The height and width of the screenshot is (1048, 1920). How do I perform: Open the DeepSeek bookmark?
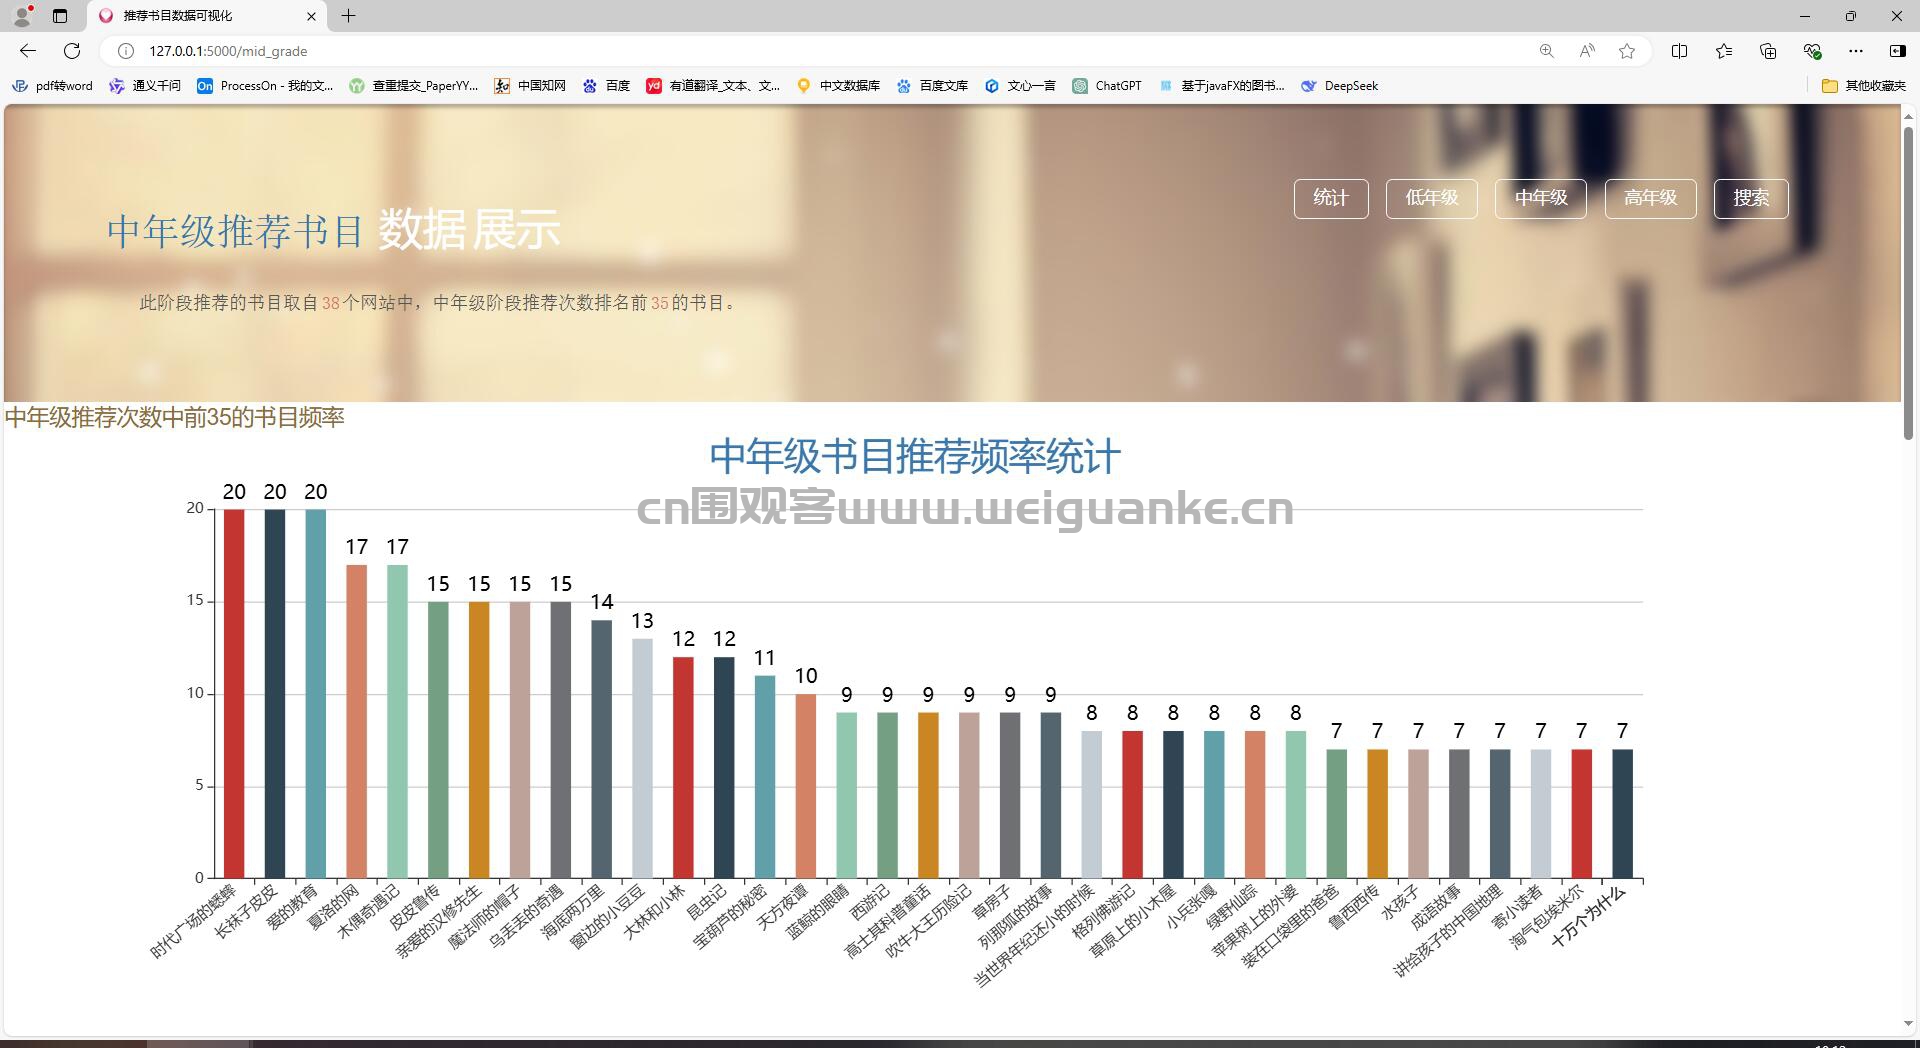[x=1339, y=86]
